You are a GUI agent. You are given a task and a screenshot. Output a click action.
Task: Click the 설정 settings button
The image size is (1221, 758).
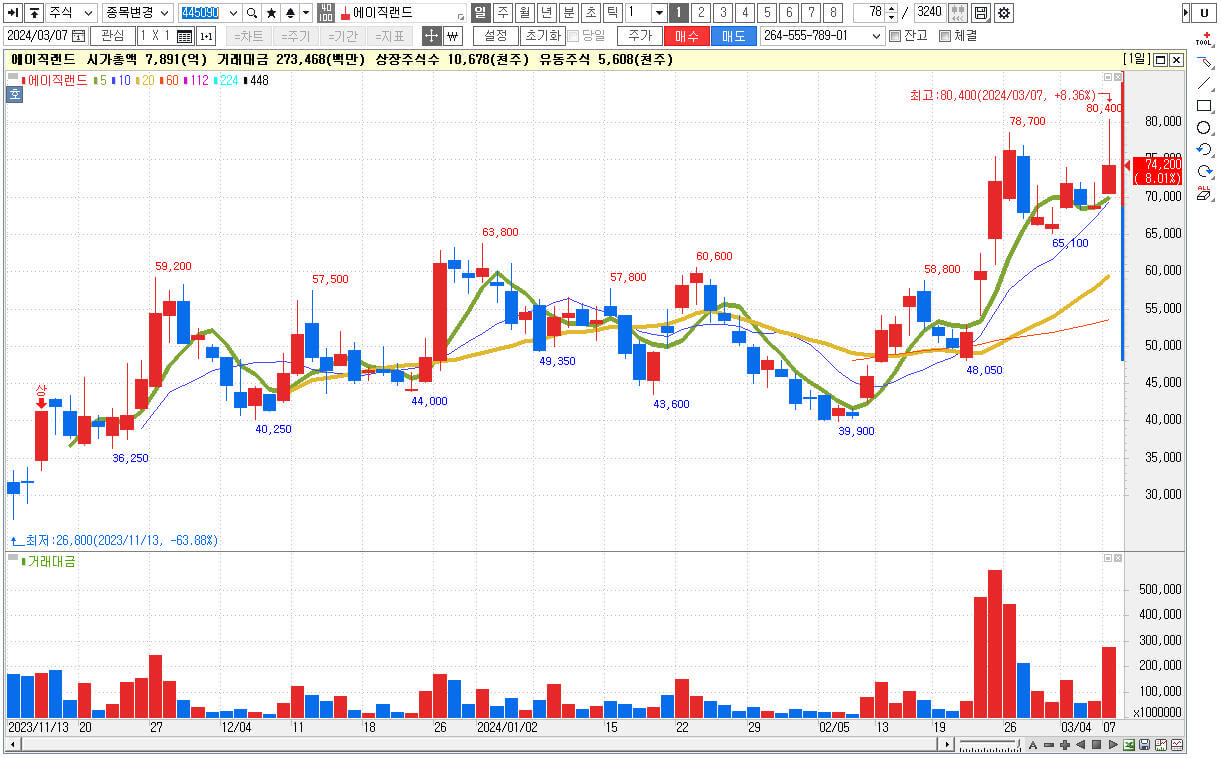495,36
